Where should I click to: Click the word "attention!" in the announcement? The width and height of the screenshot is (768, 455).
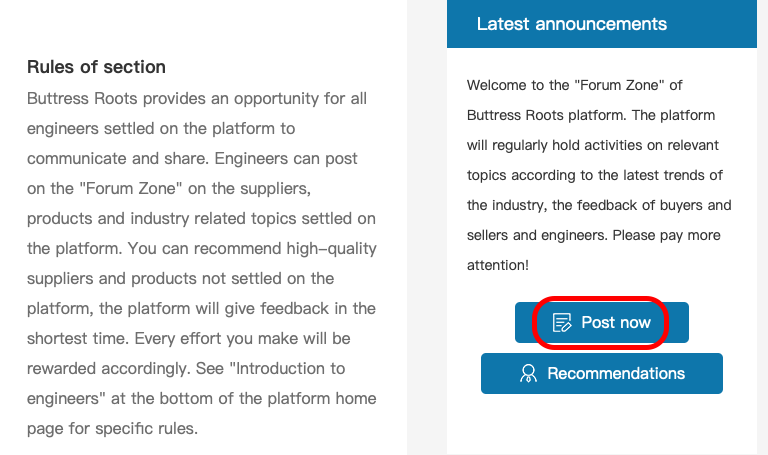click(x=498, y=265)
